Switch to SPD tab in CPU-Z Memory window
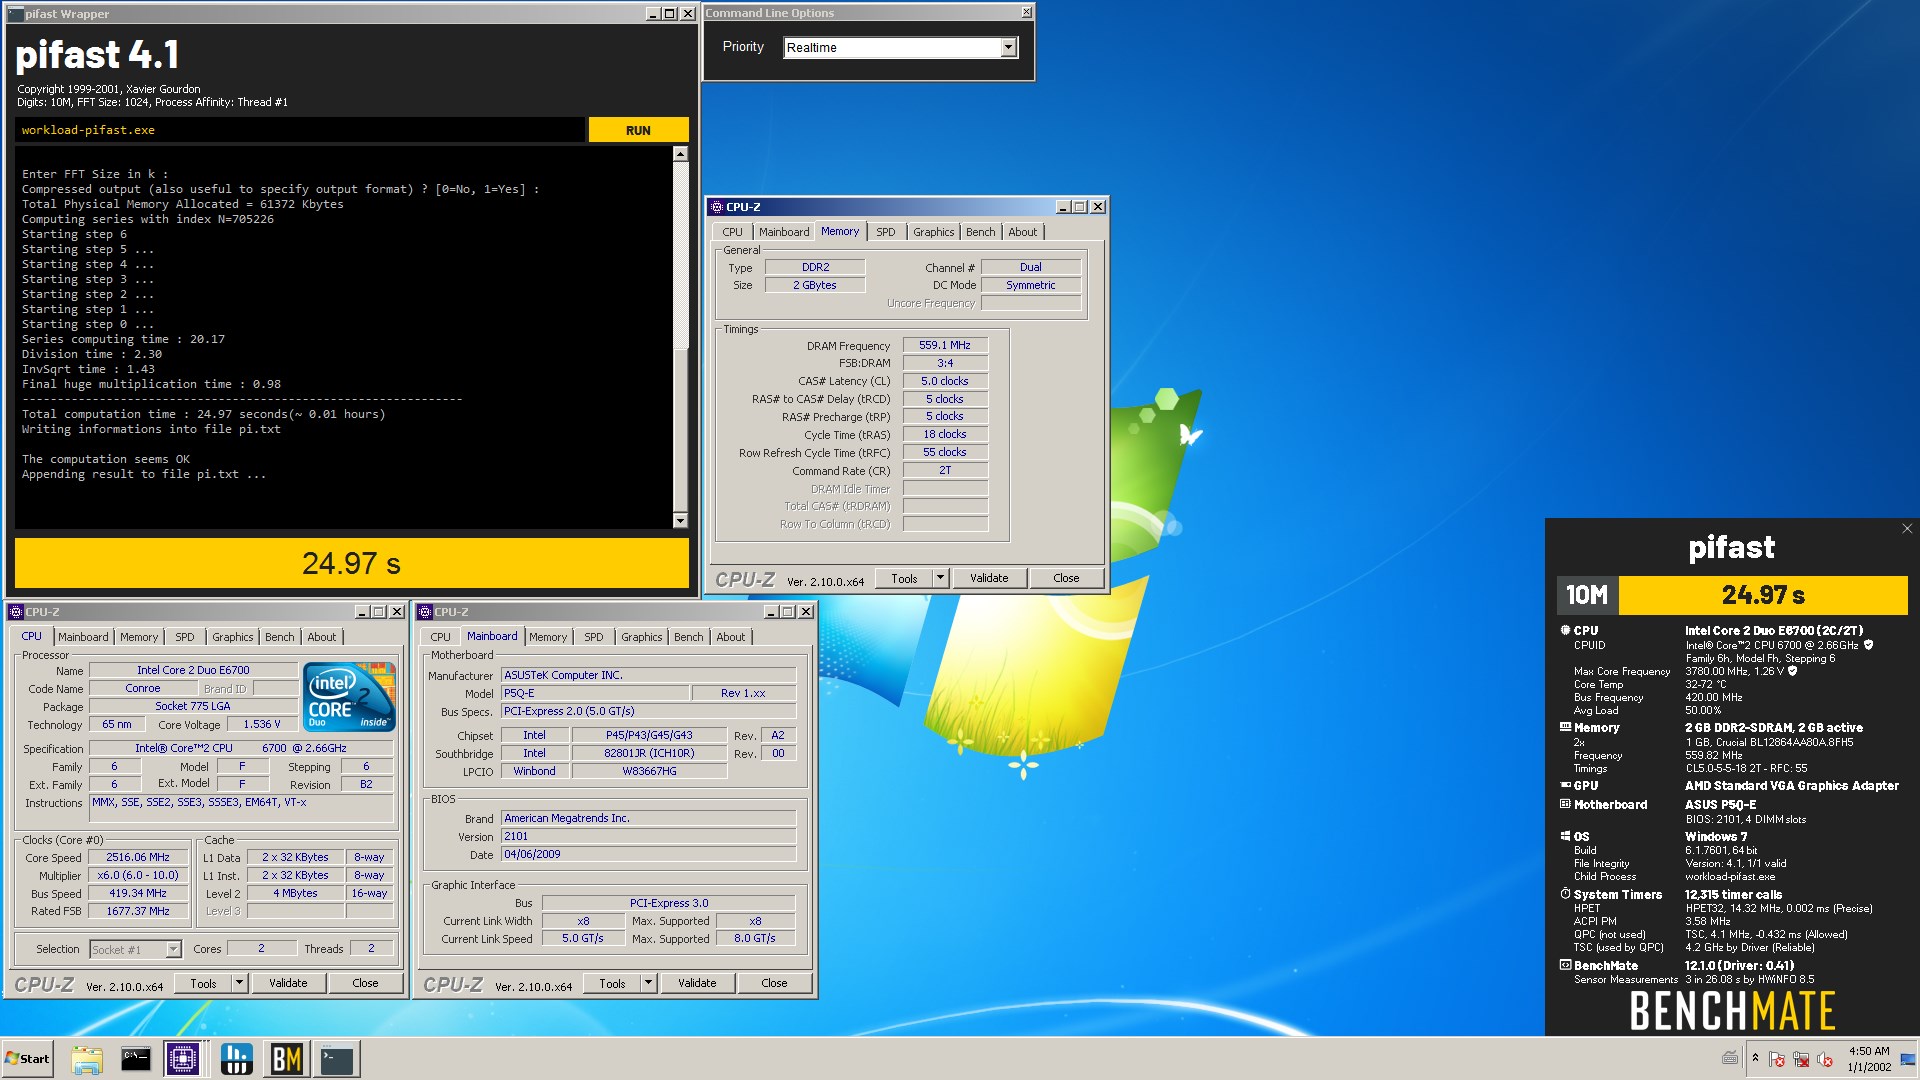The image size is (1920, 1080). pyautogui.click(x=886, y=232)
